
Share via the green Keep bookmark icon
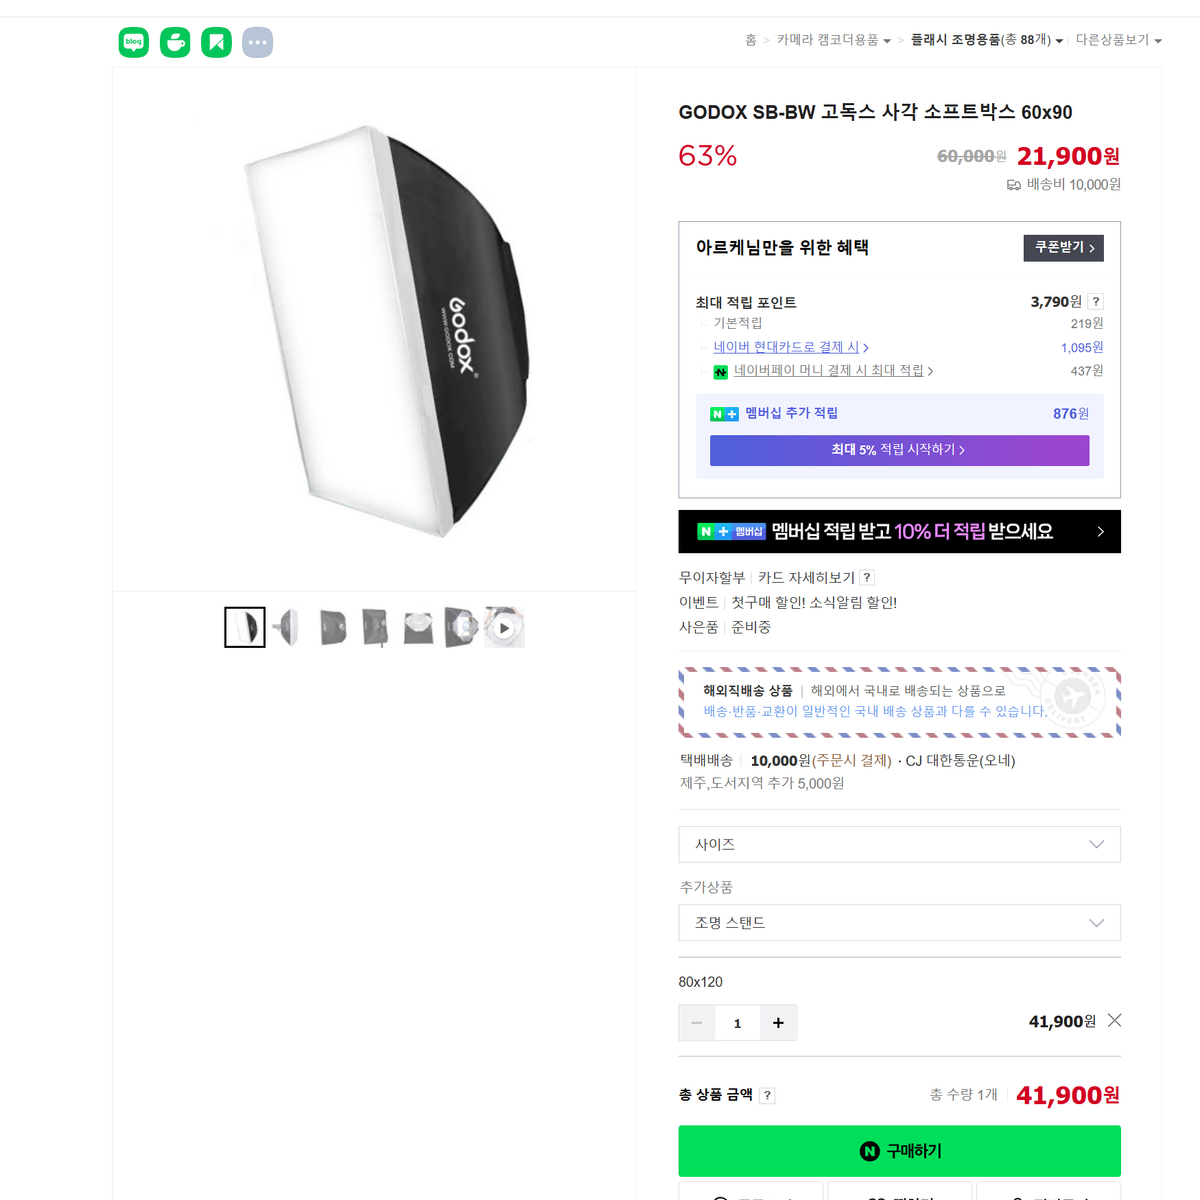coord(216,42)
